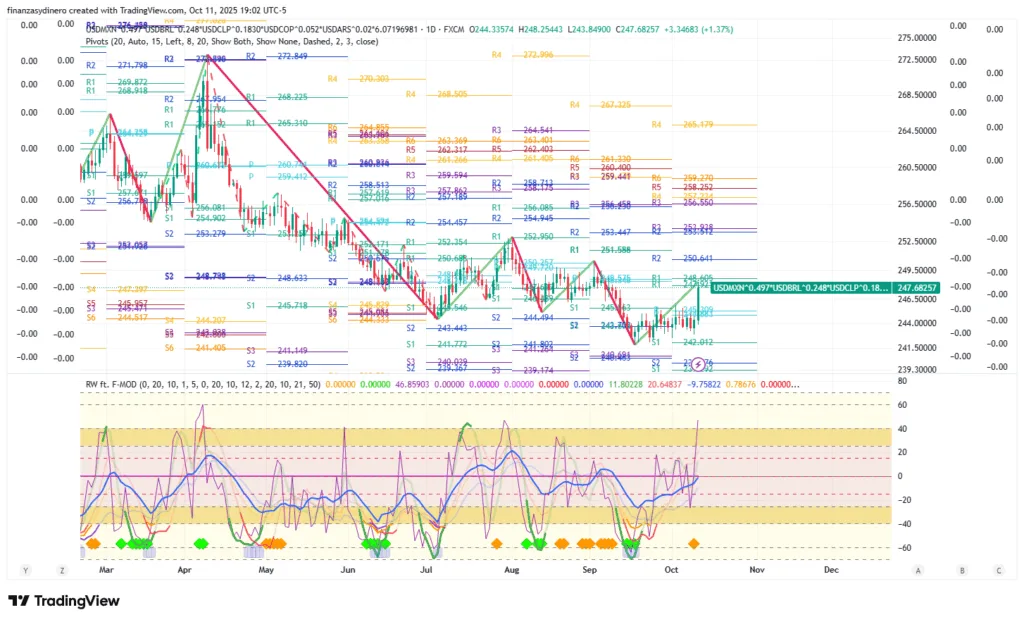Click the Jul label on time axis

(426, 568)
